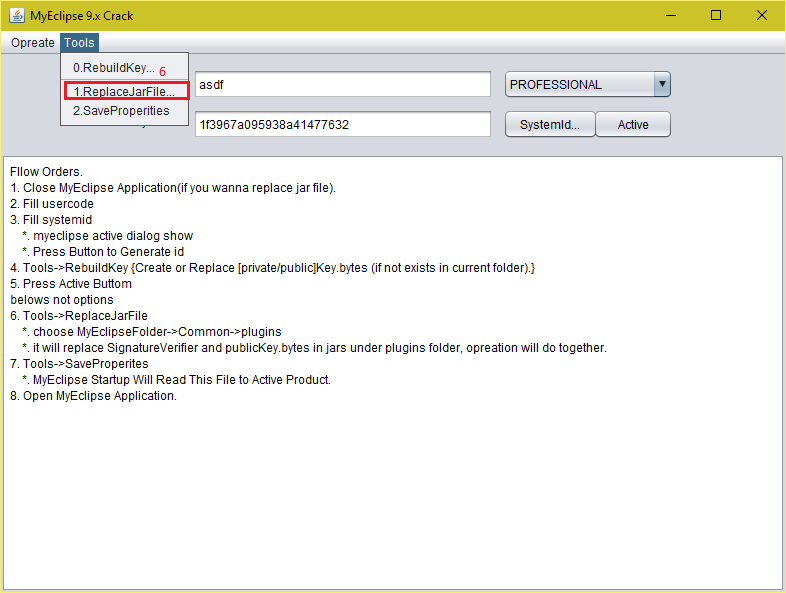Expand the PROFESSIONAL edition dropdown arrow
This screenshot has height=593, width=786.
(662, 84)
